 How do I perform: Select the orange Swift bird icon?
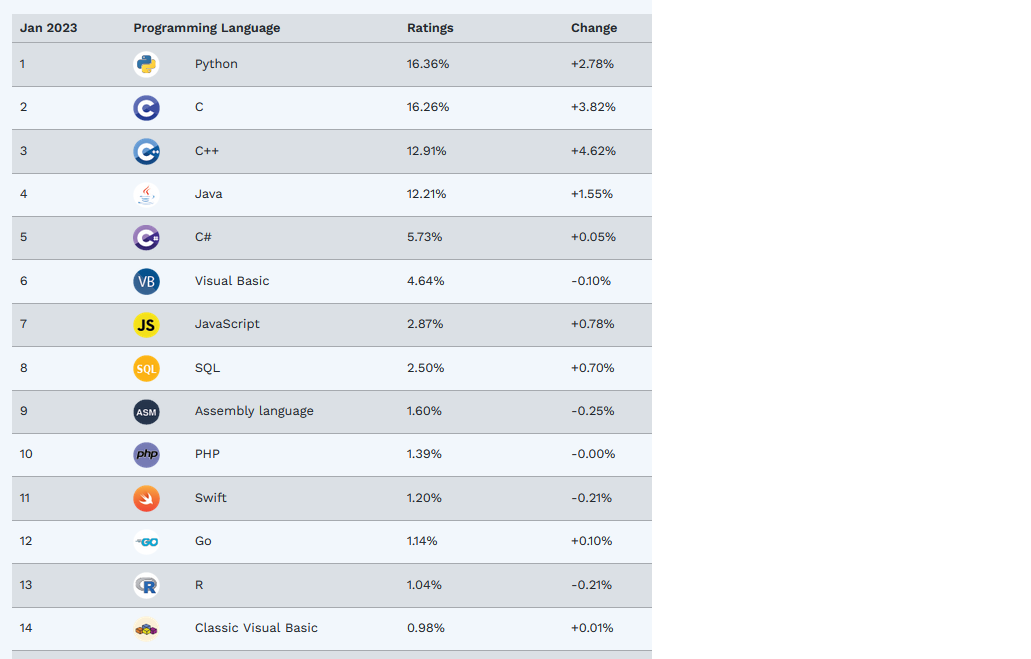coord(146,499)
